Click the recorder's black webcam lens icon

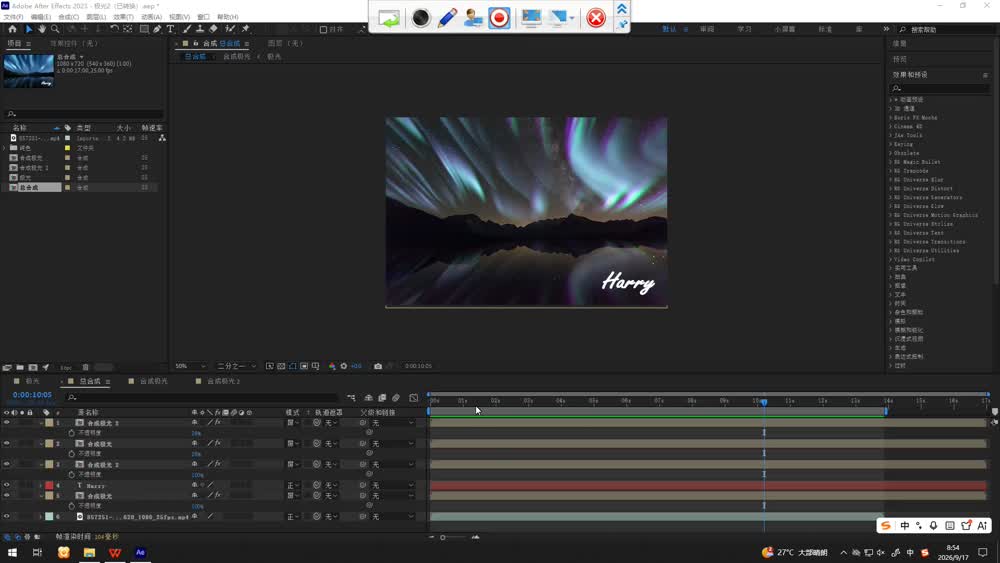point(421,17)
